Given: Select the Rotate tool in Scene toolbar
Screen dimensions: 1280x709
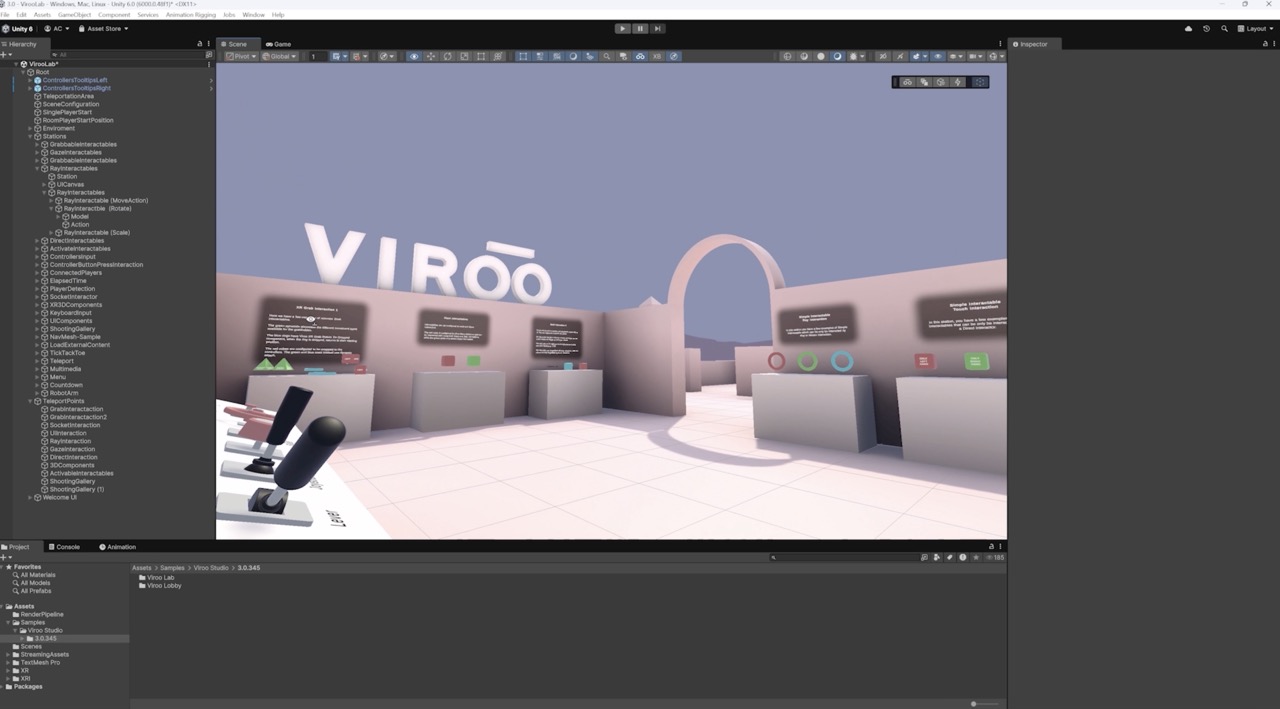Looking at the screenshot, I should [x=448, y=56].
